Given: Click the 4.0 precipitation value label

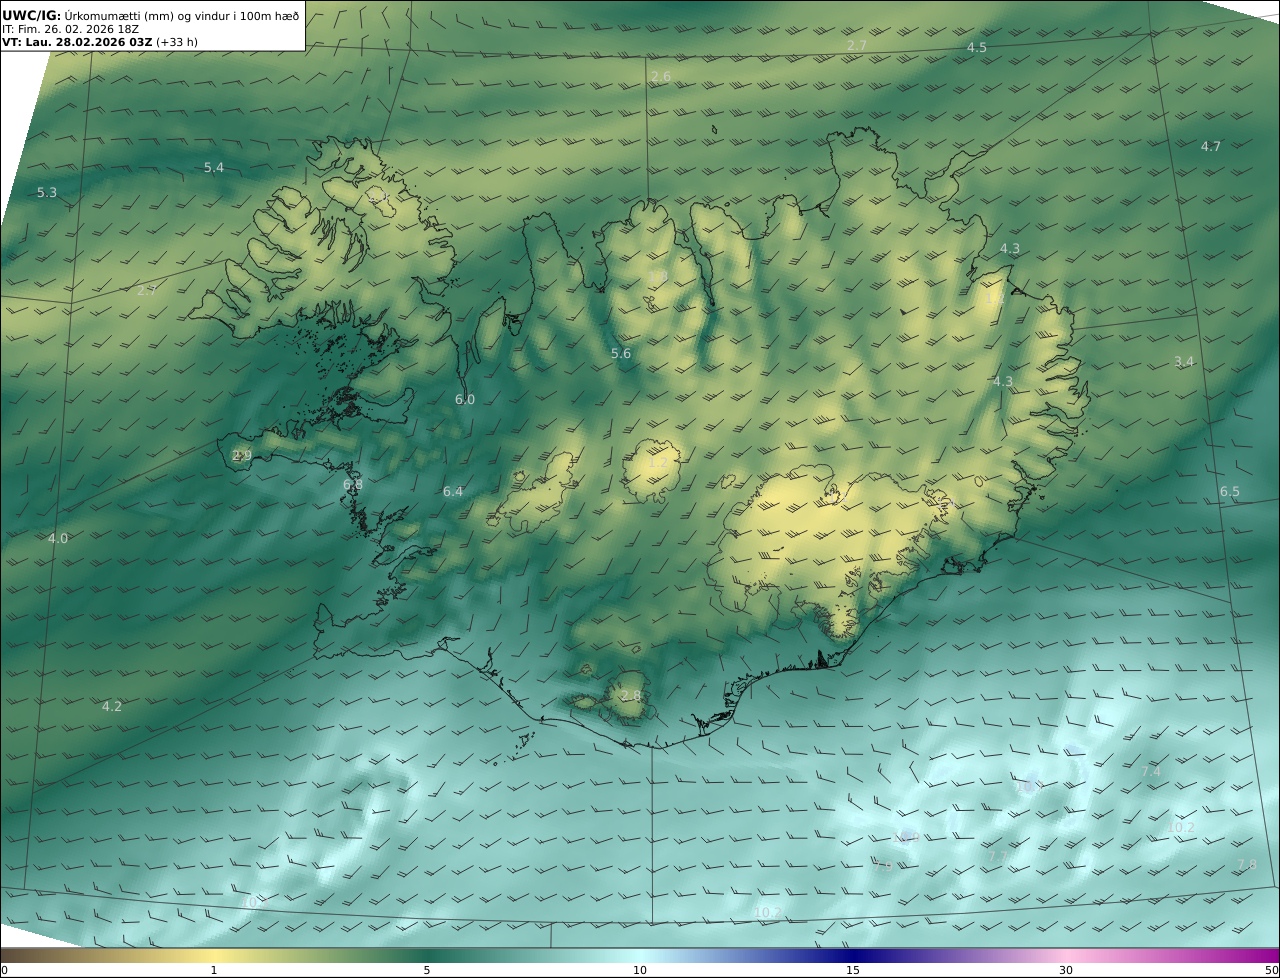Looking at the screenshot, I should pyautogui.click(x=58, y=539).
